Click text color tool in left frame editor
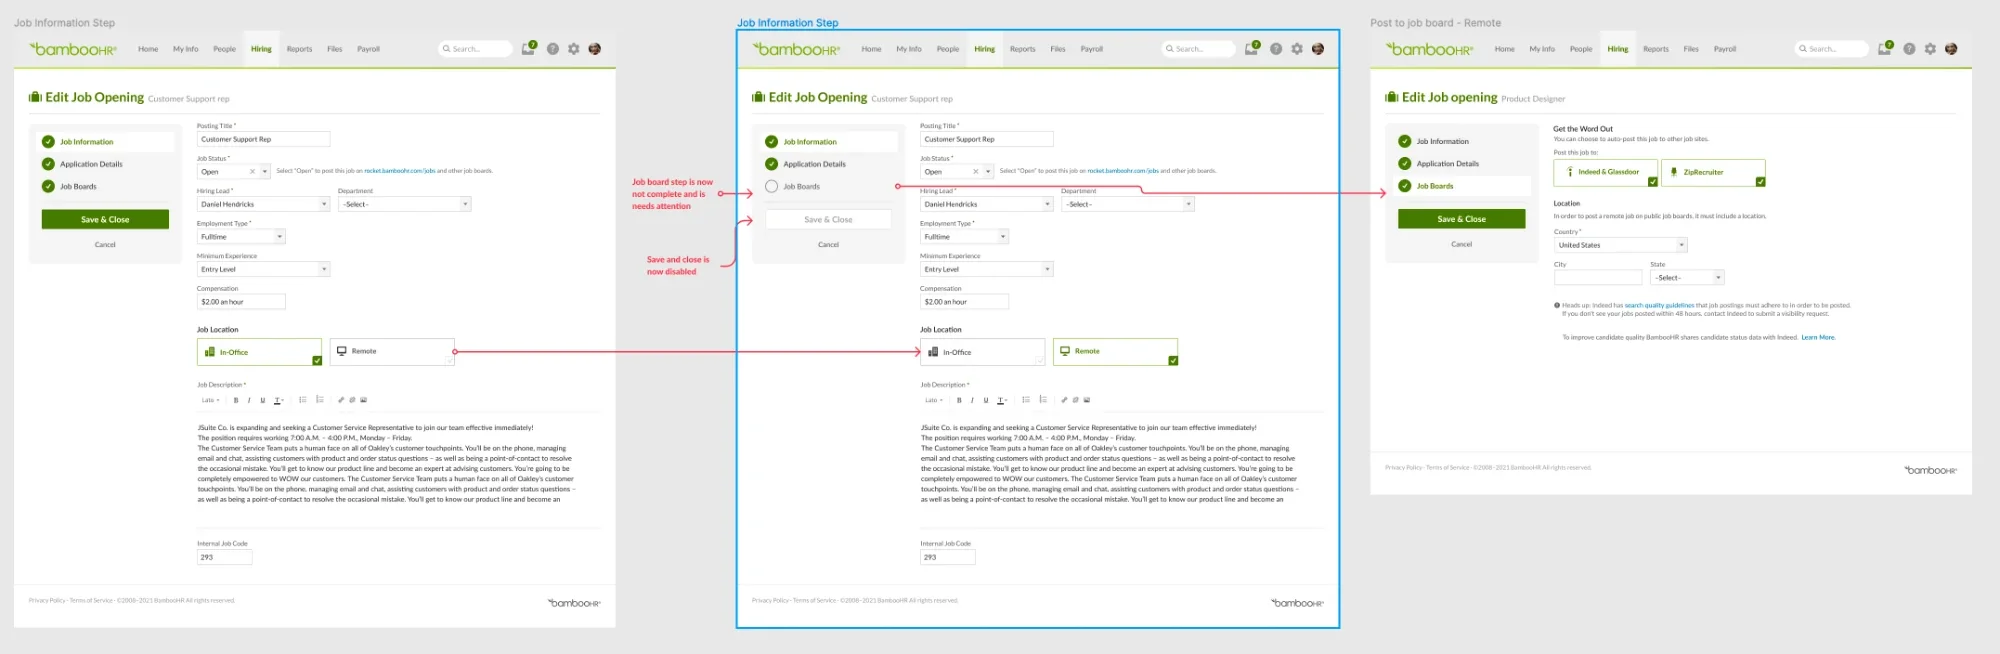The height and width of the screenshot is (654, 2000). (x=279, y=400)
